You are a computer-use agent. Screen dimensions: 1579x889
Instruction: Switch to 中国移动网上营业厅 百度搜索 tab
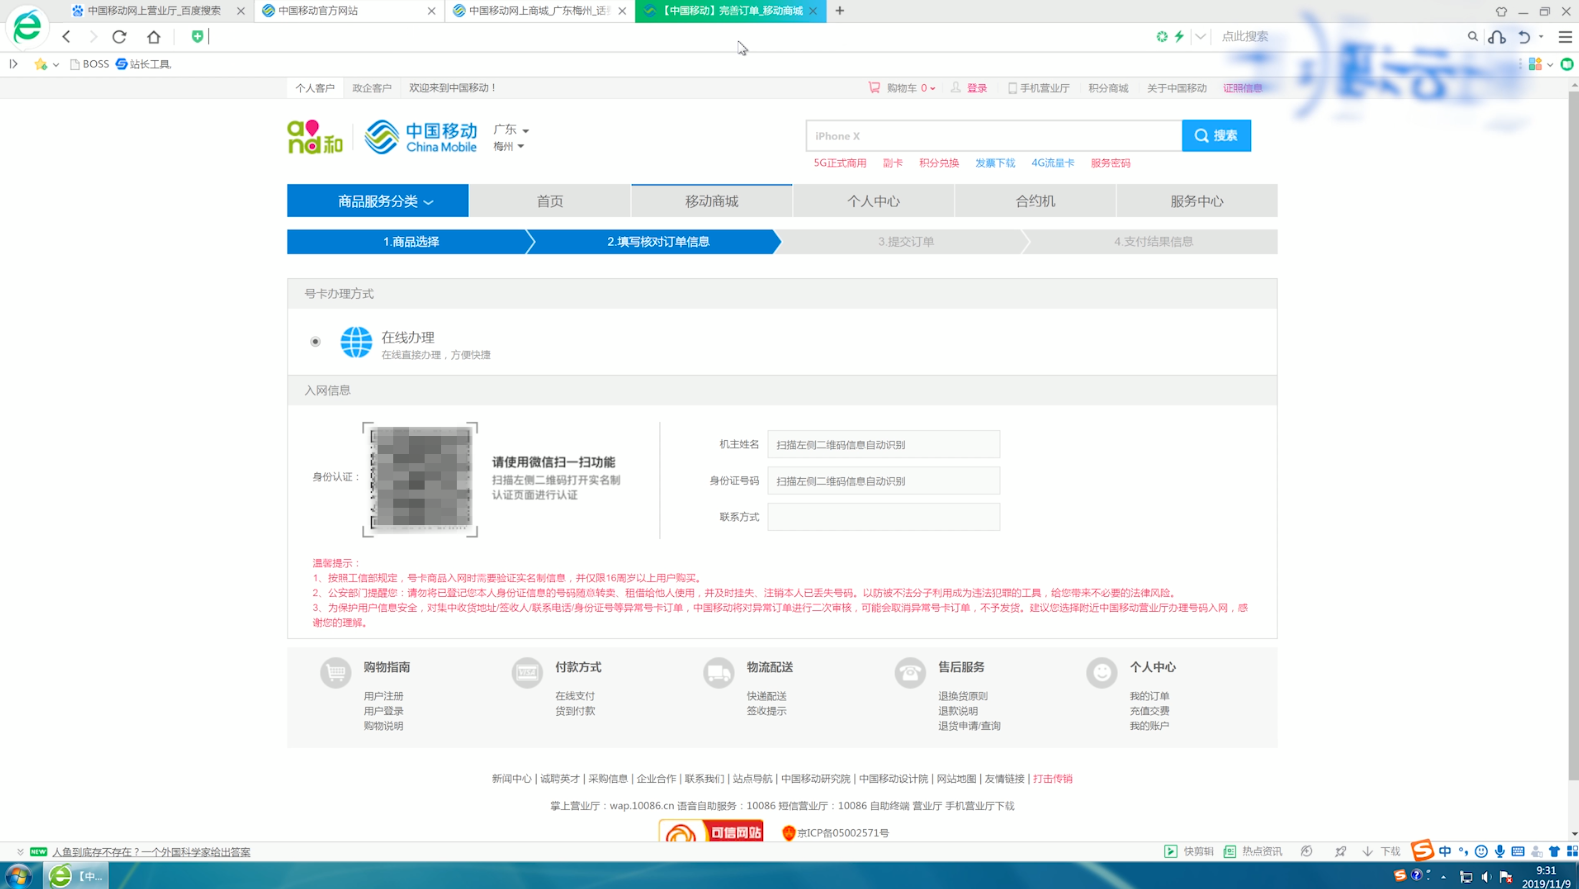[156, 11]
